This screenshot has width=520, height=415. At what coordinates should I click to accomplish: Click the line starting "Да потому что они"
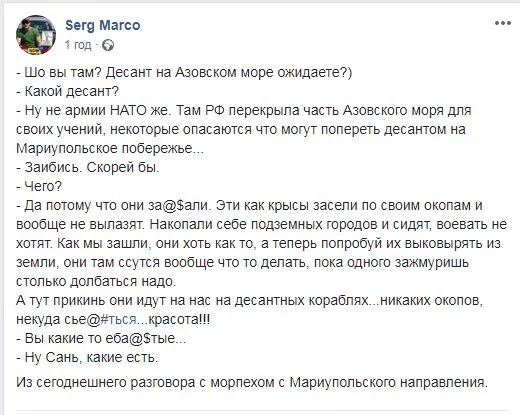(x=249, y=205)
